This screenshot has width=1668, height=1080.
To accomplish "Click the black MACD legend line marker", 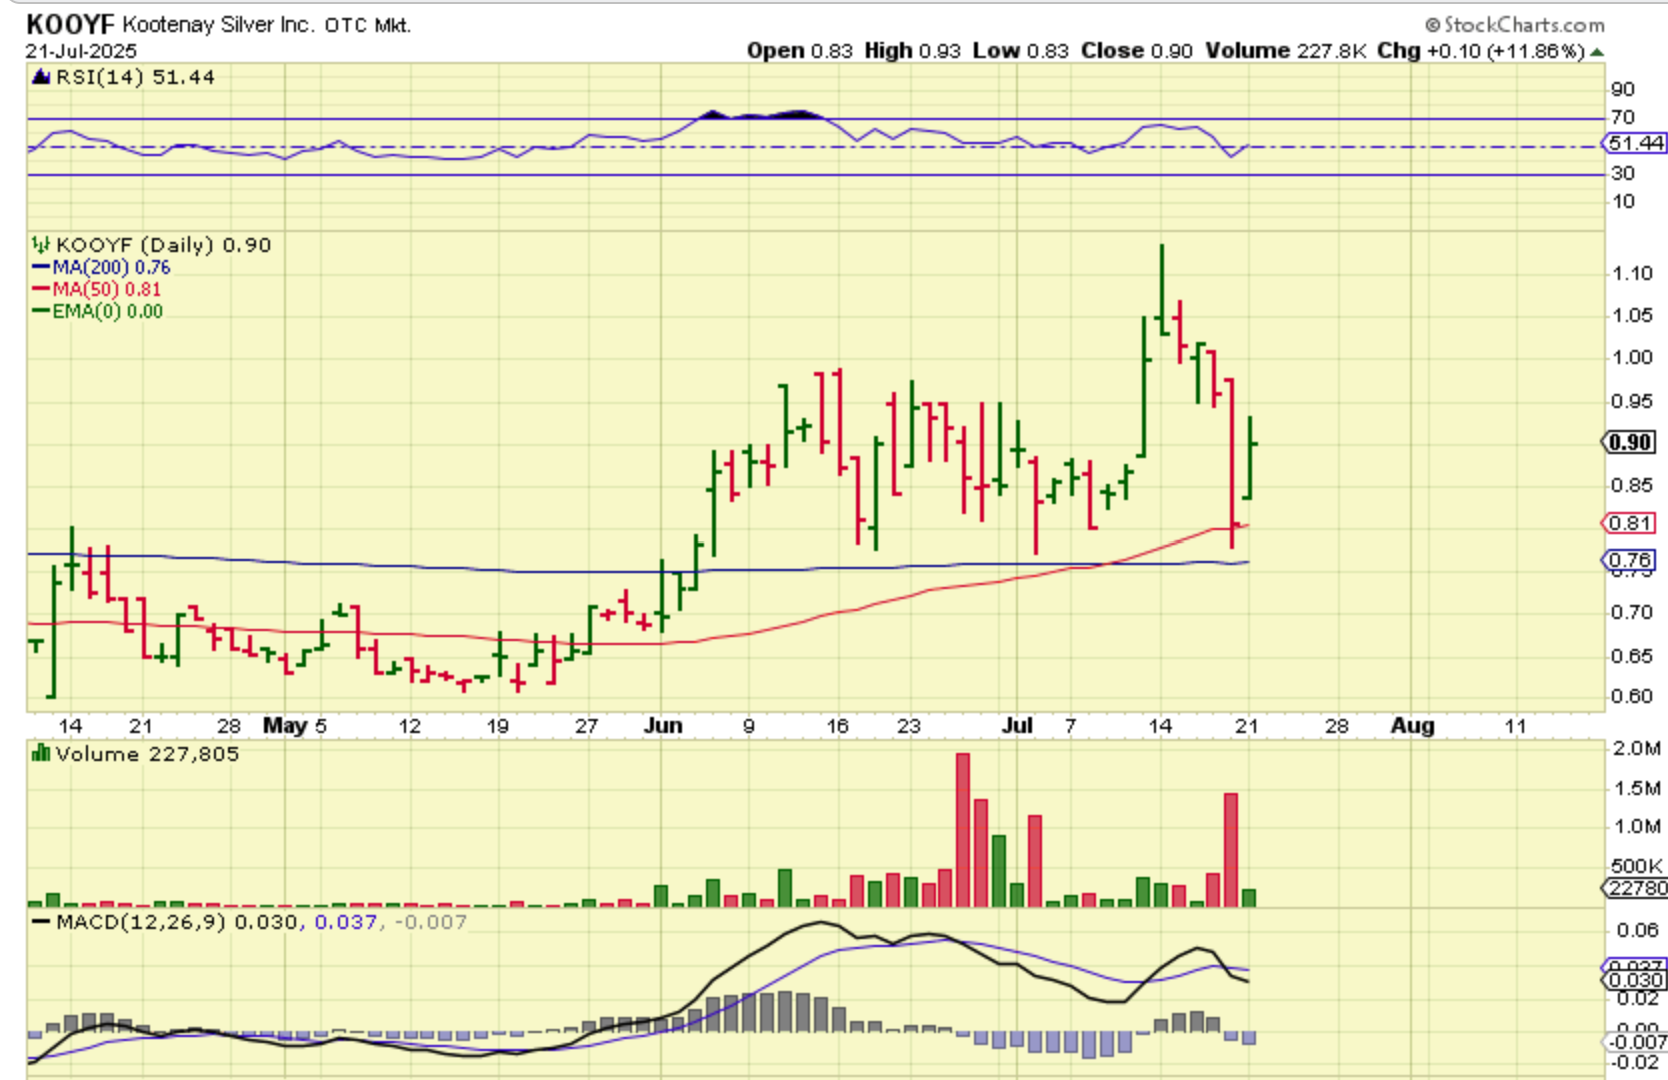I will (x=41, y=921).
